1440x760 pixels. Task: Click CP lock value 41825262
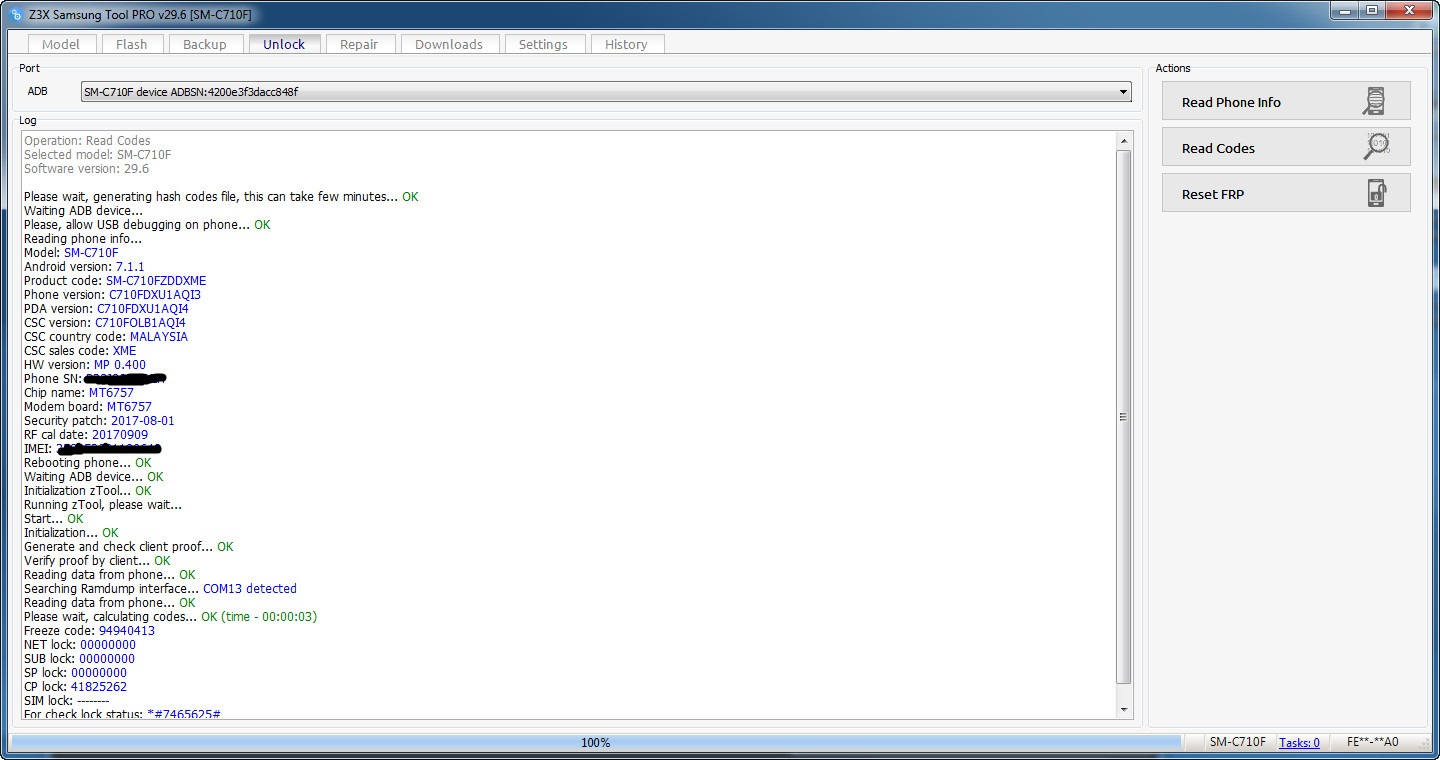[99, 687]
